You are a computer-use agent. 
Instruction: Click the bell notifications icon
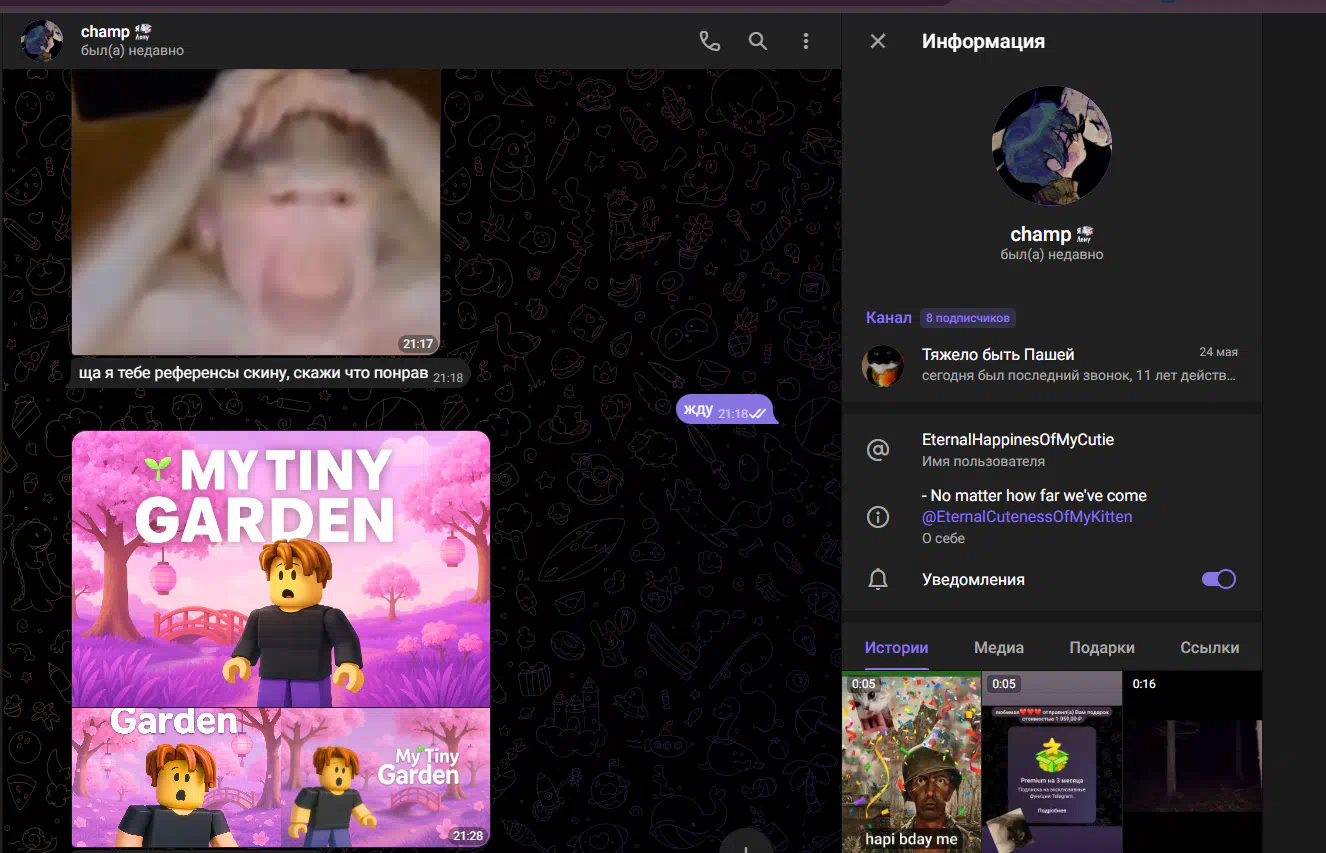coord(877,579)
